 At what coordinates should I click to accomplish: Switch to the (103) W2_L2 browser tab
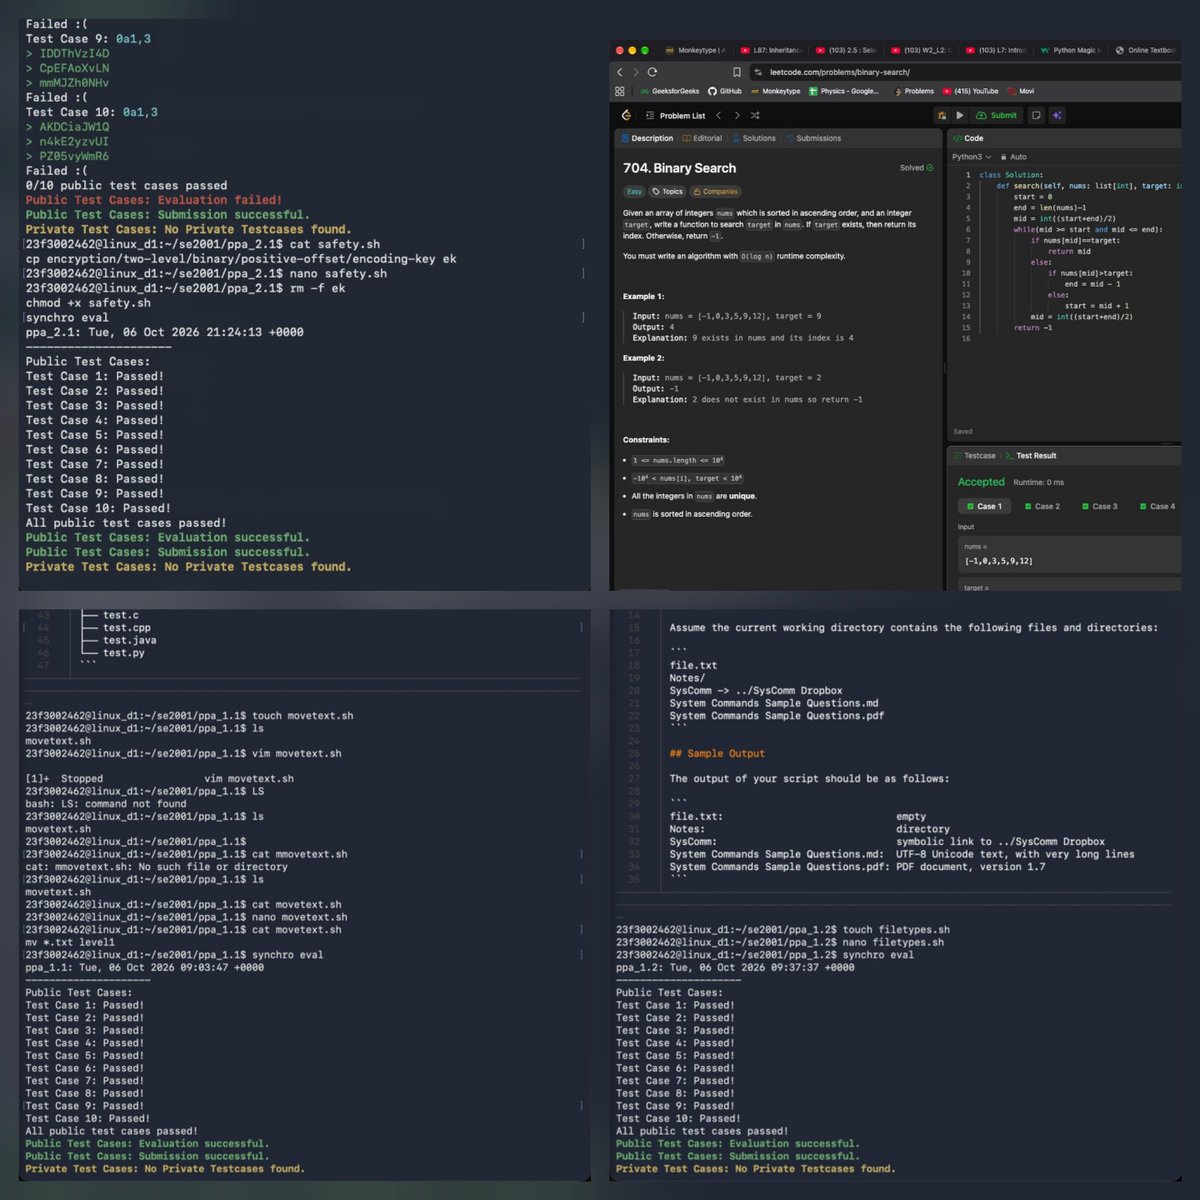pyautogui.click(x=920, y=50)
